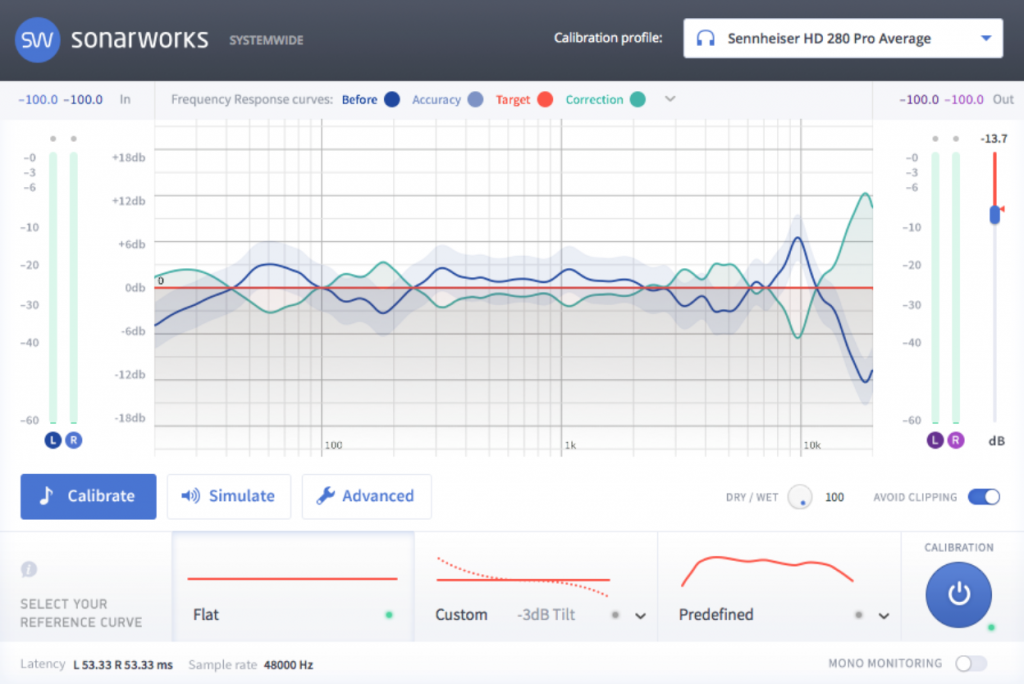Click the Sonarworks SW logo icon
This screenshot has width=1024, height=684.
(37, 41)
